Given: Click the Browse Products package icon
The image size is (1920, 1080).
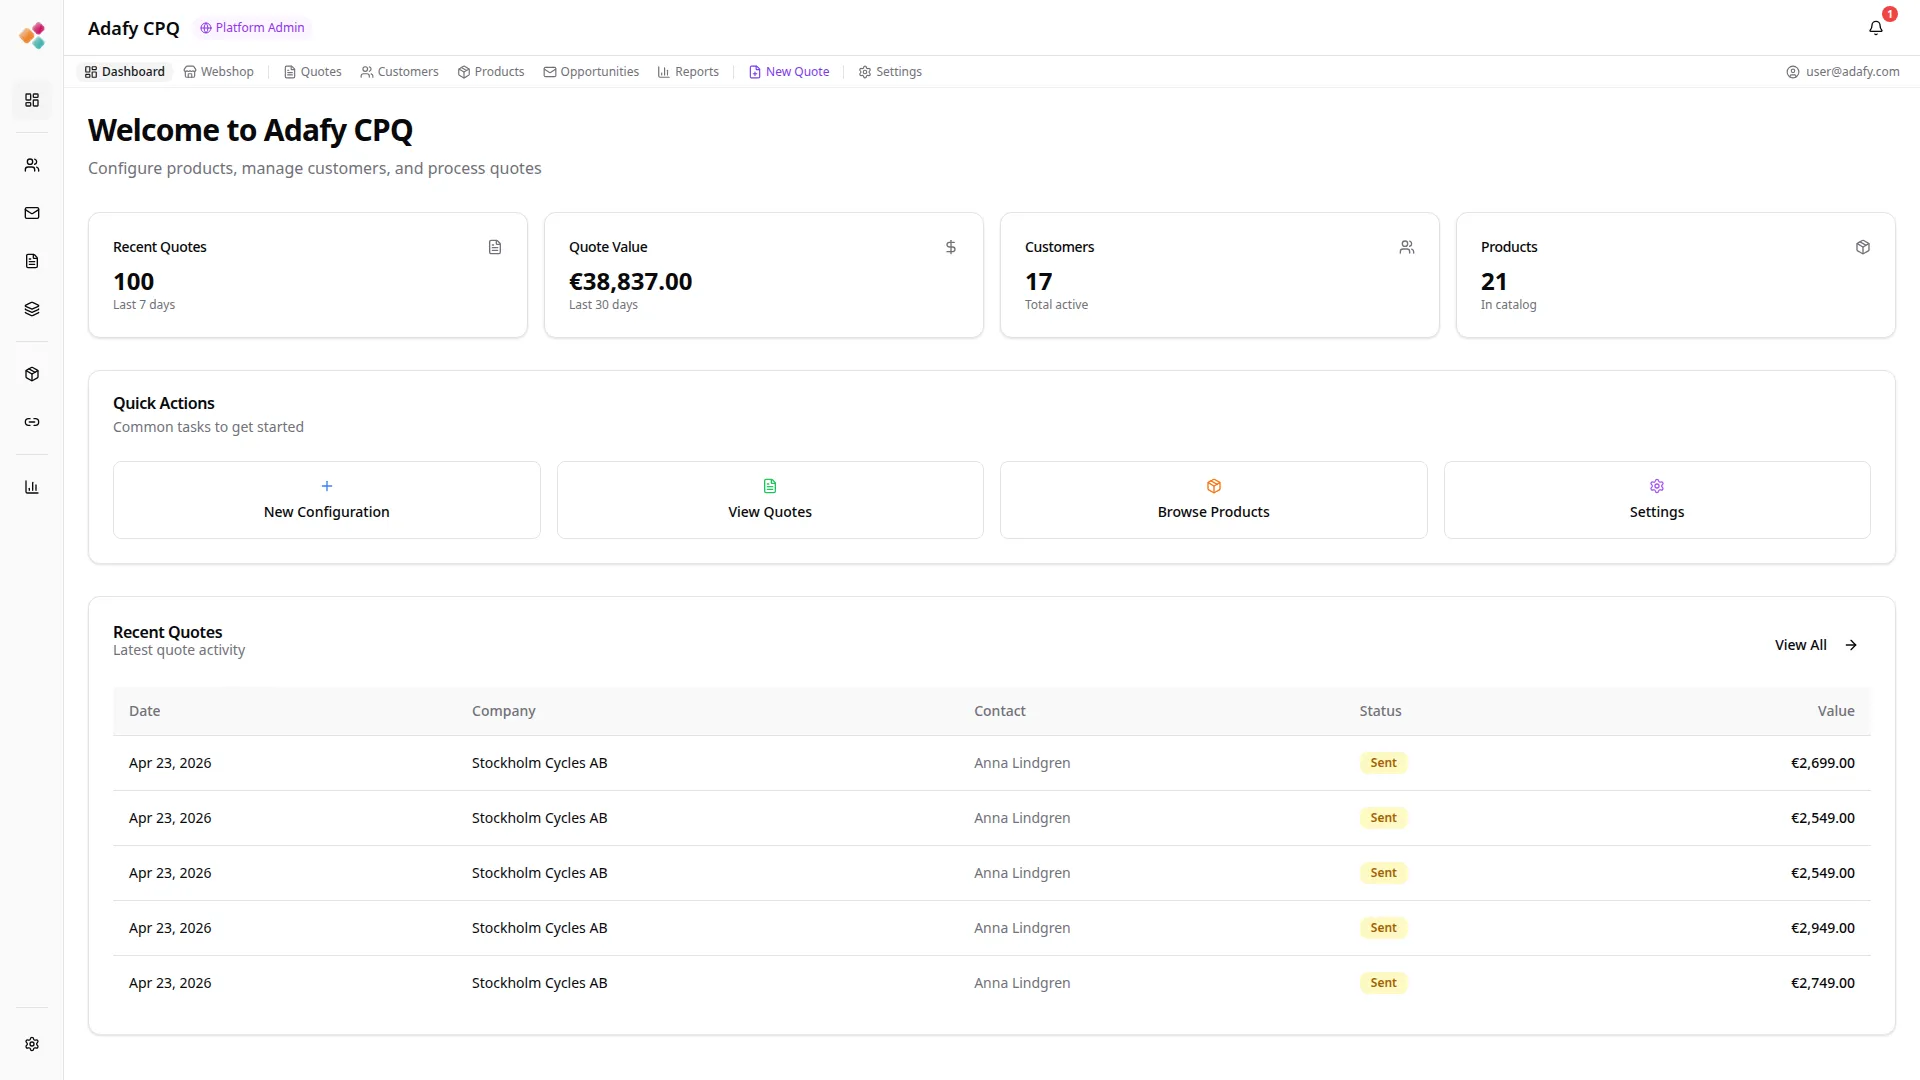Looking at the screenshot, I should [1213, 487].
